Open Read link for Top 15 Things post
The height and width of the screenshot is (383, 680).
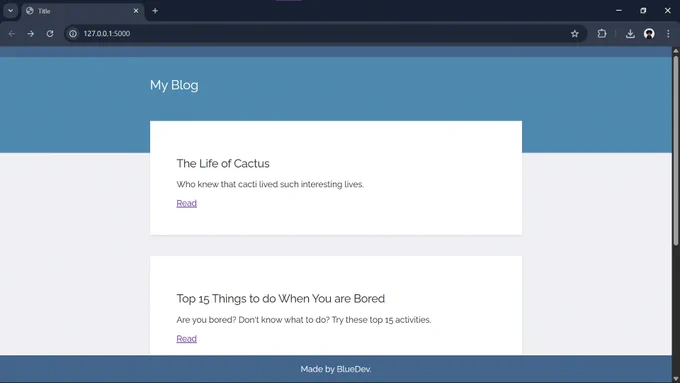click(x=186, y=339)
